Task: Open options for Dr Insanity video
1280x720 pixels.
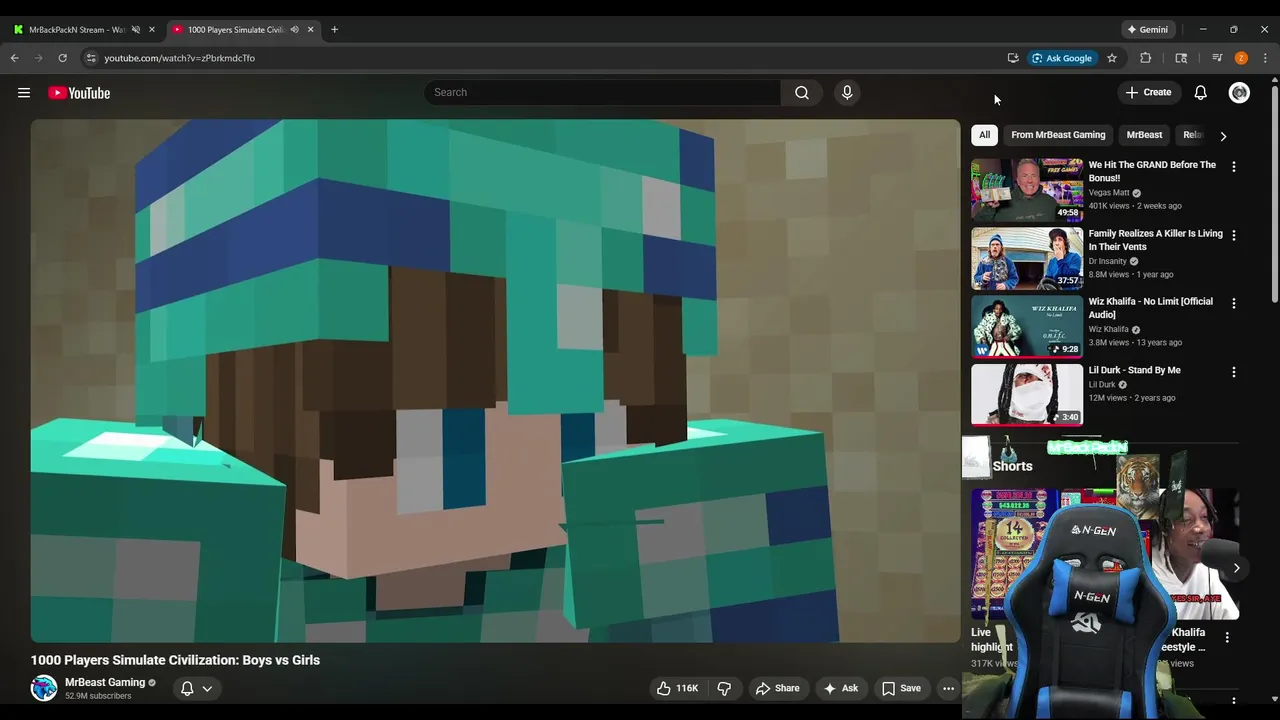Action: [1233, 235]
